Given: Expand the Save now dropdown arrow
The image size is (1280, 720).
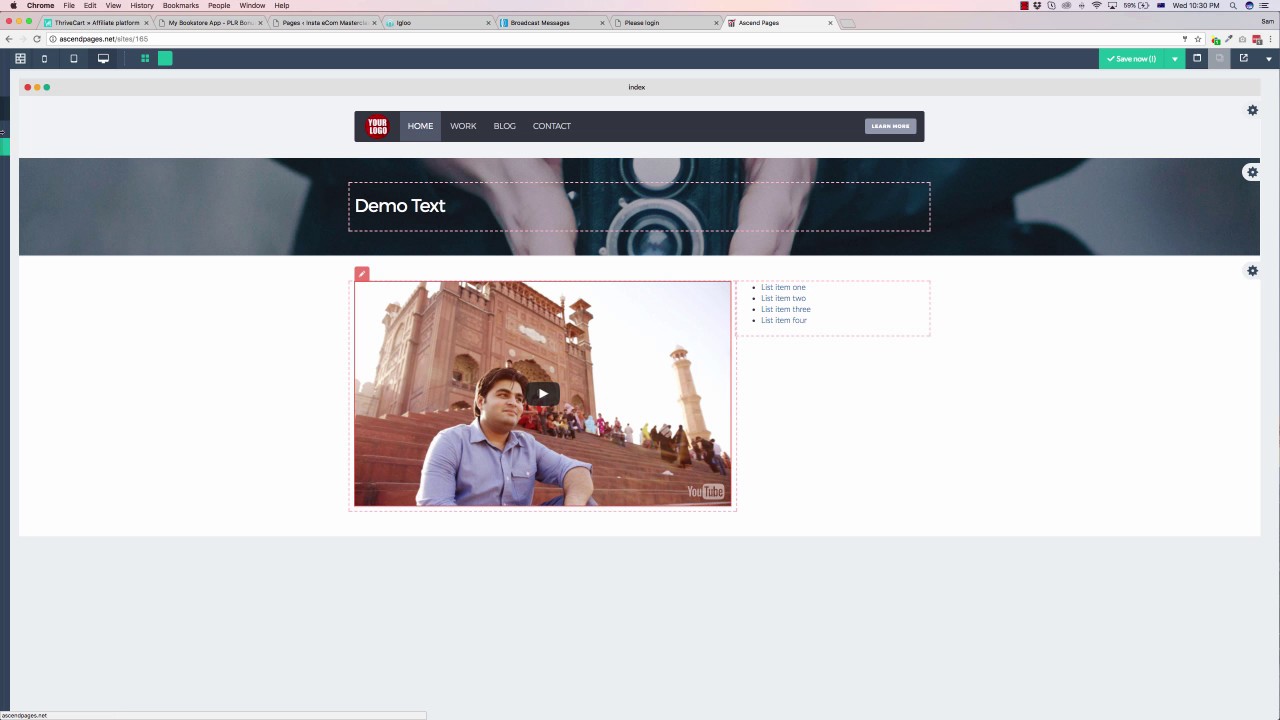Looking at the screenshot, I should 1175,59.
